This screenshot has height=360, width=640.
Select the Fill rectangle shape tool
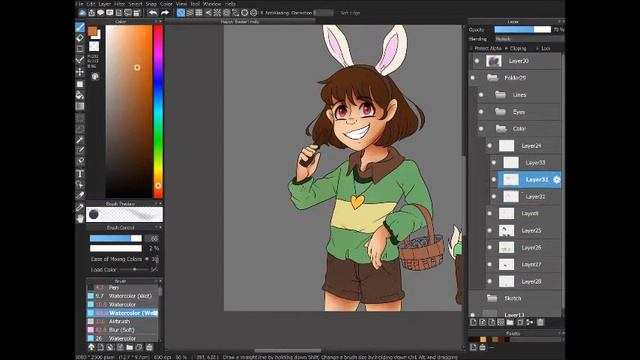[80, 84]
